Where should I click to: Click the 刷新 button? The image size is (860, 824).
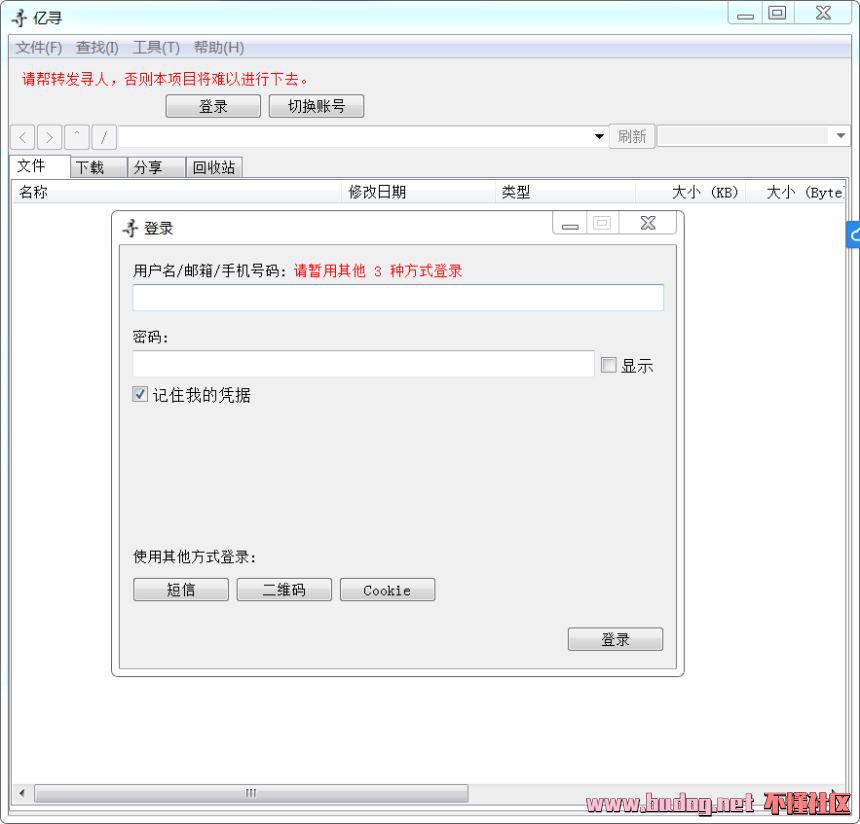pos(632,137)
